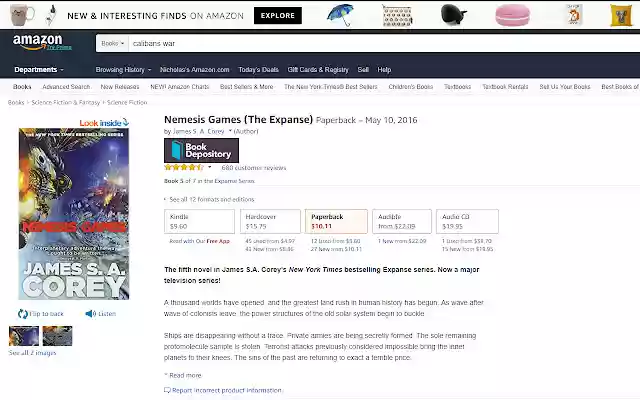Expand See all 12 formats and editions

[209, 199]
